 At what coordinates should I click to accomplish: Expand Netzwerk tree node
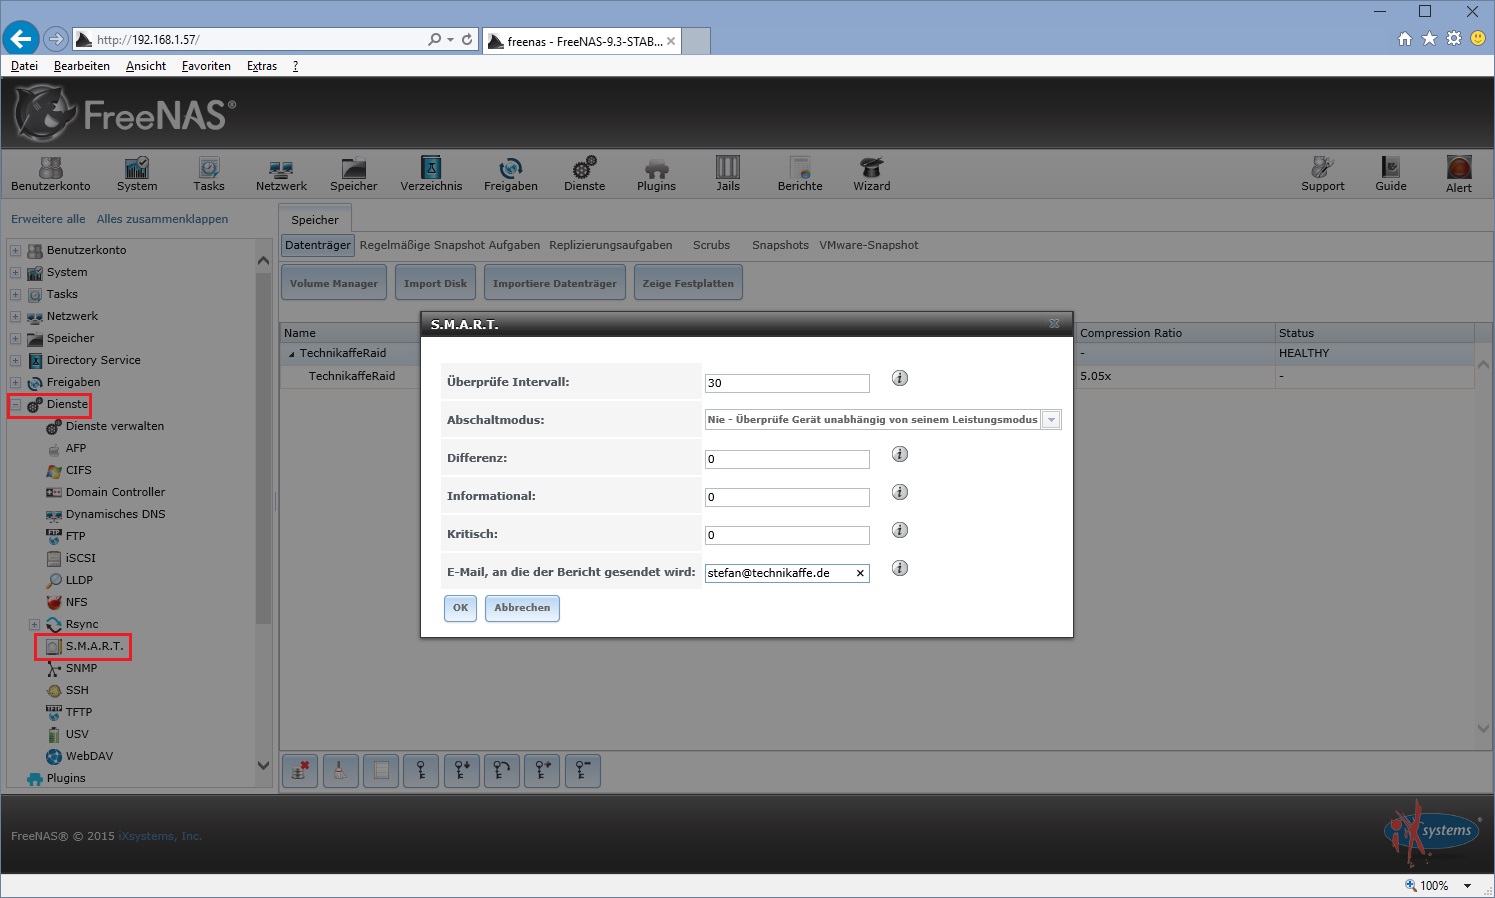pyautogui.click(x=15, y=316)
